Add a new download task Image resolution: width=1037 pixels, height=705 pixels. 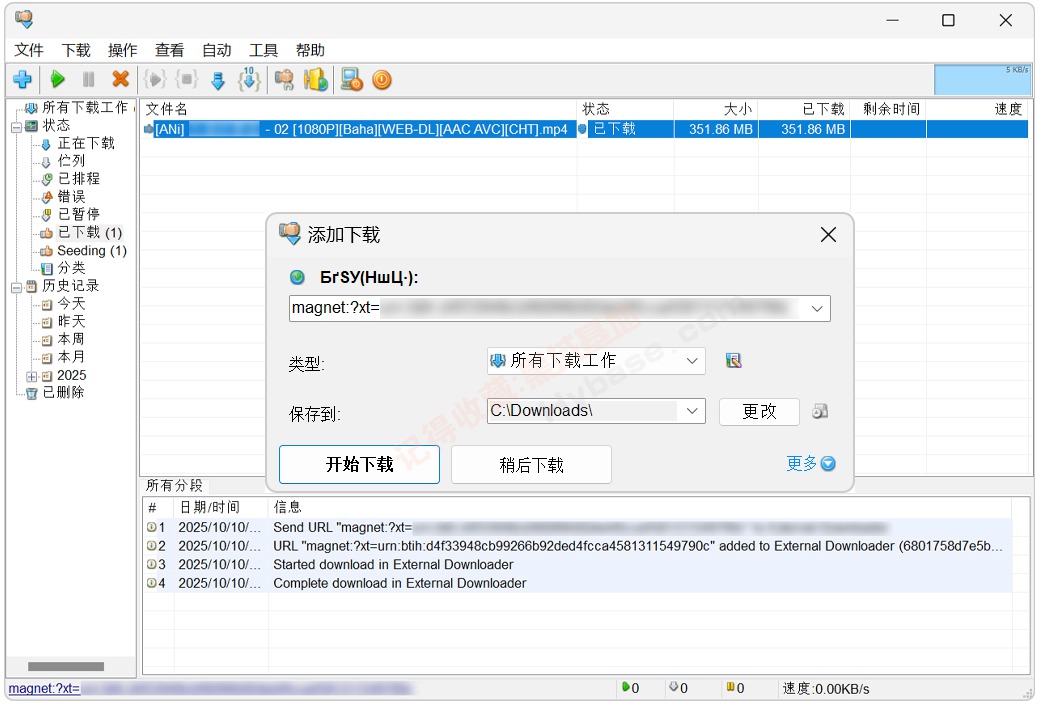23,80
